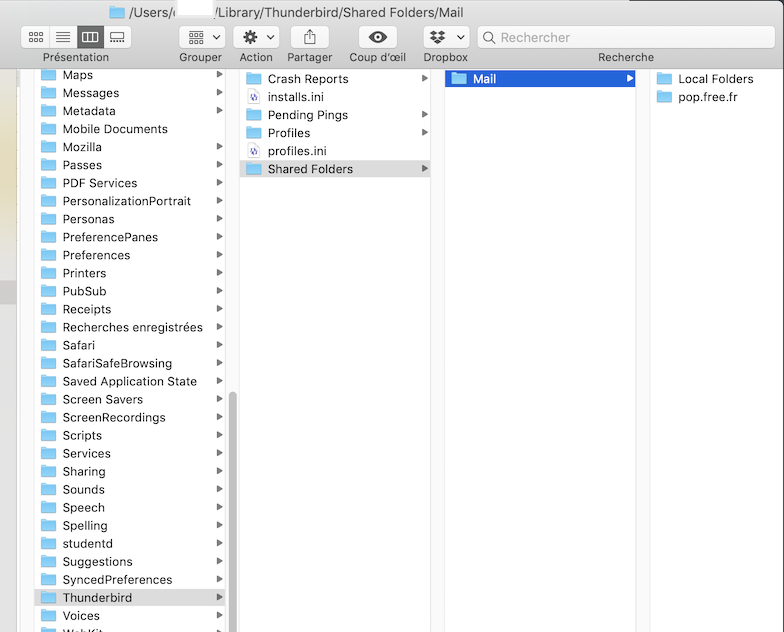
Task: Open the Grouper dropdown
Action: click(202, 37)
